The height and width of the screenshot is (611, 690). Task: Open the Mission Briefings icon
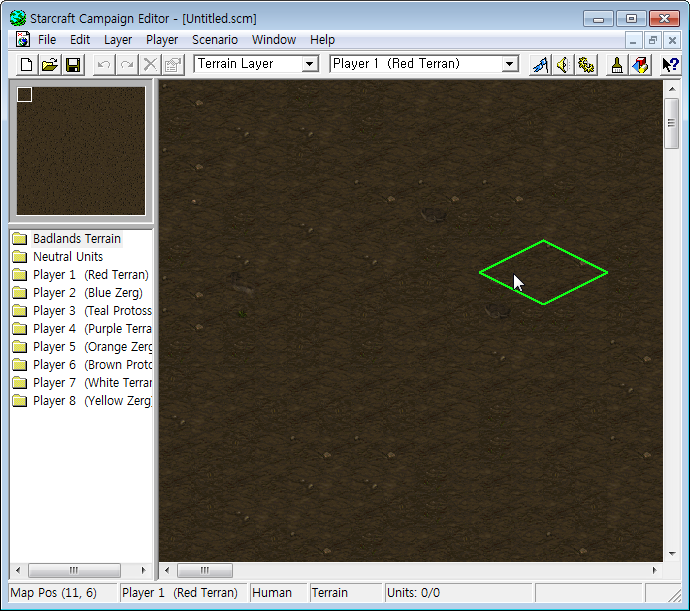[540, 65]
